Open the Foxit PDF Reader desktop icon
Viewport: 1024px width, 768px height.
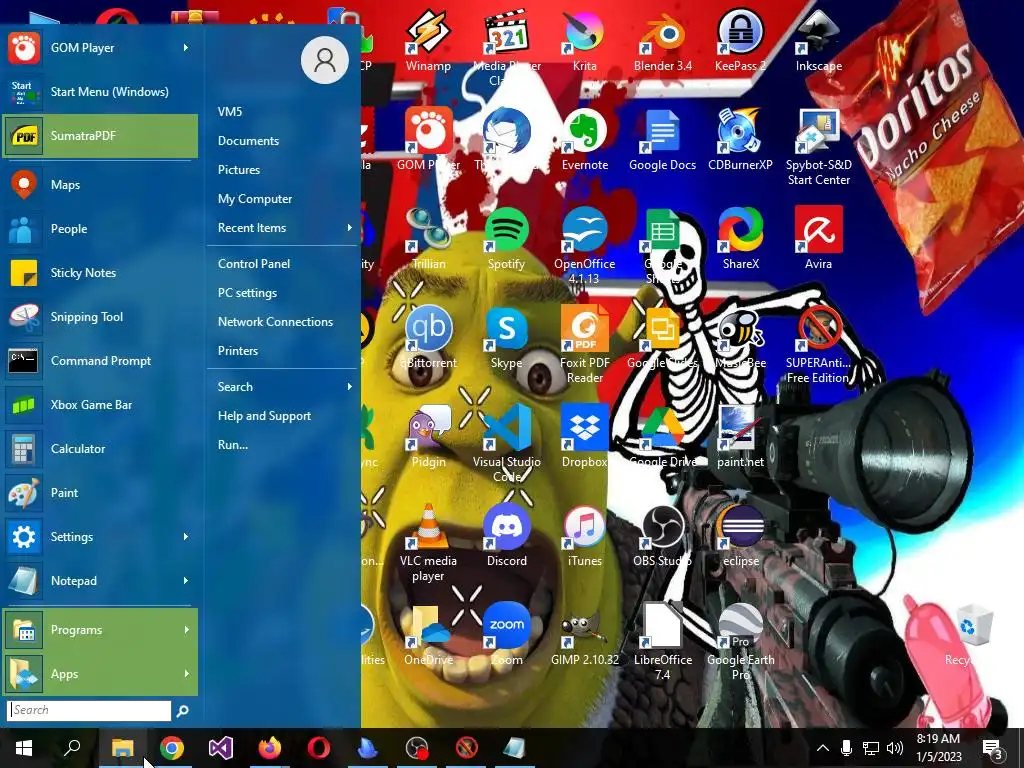pyautogui.click(x=584, y=345)
